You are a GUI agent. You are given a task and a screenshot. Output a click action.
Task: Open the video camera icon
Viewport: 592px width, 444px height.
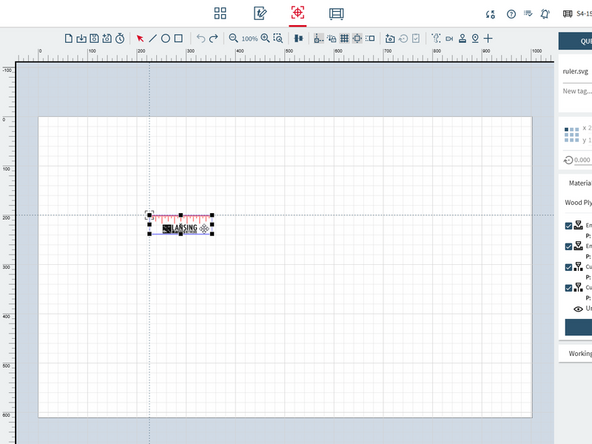pyautogui.click(x=449, y=39)
